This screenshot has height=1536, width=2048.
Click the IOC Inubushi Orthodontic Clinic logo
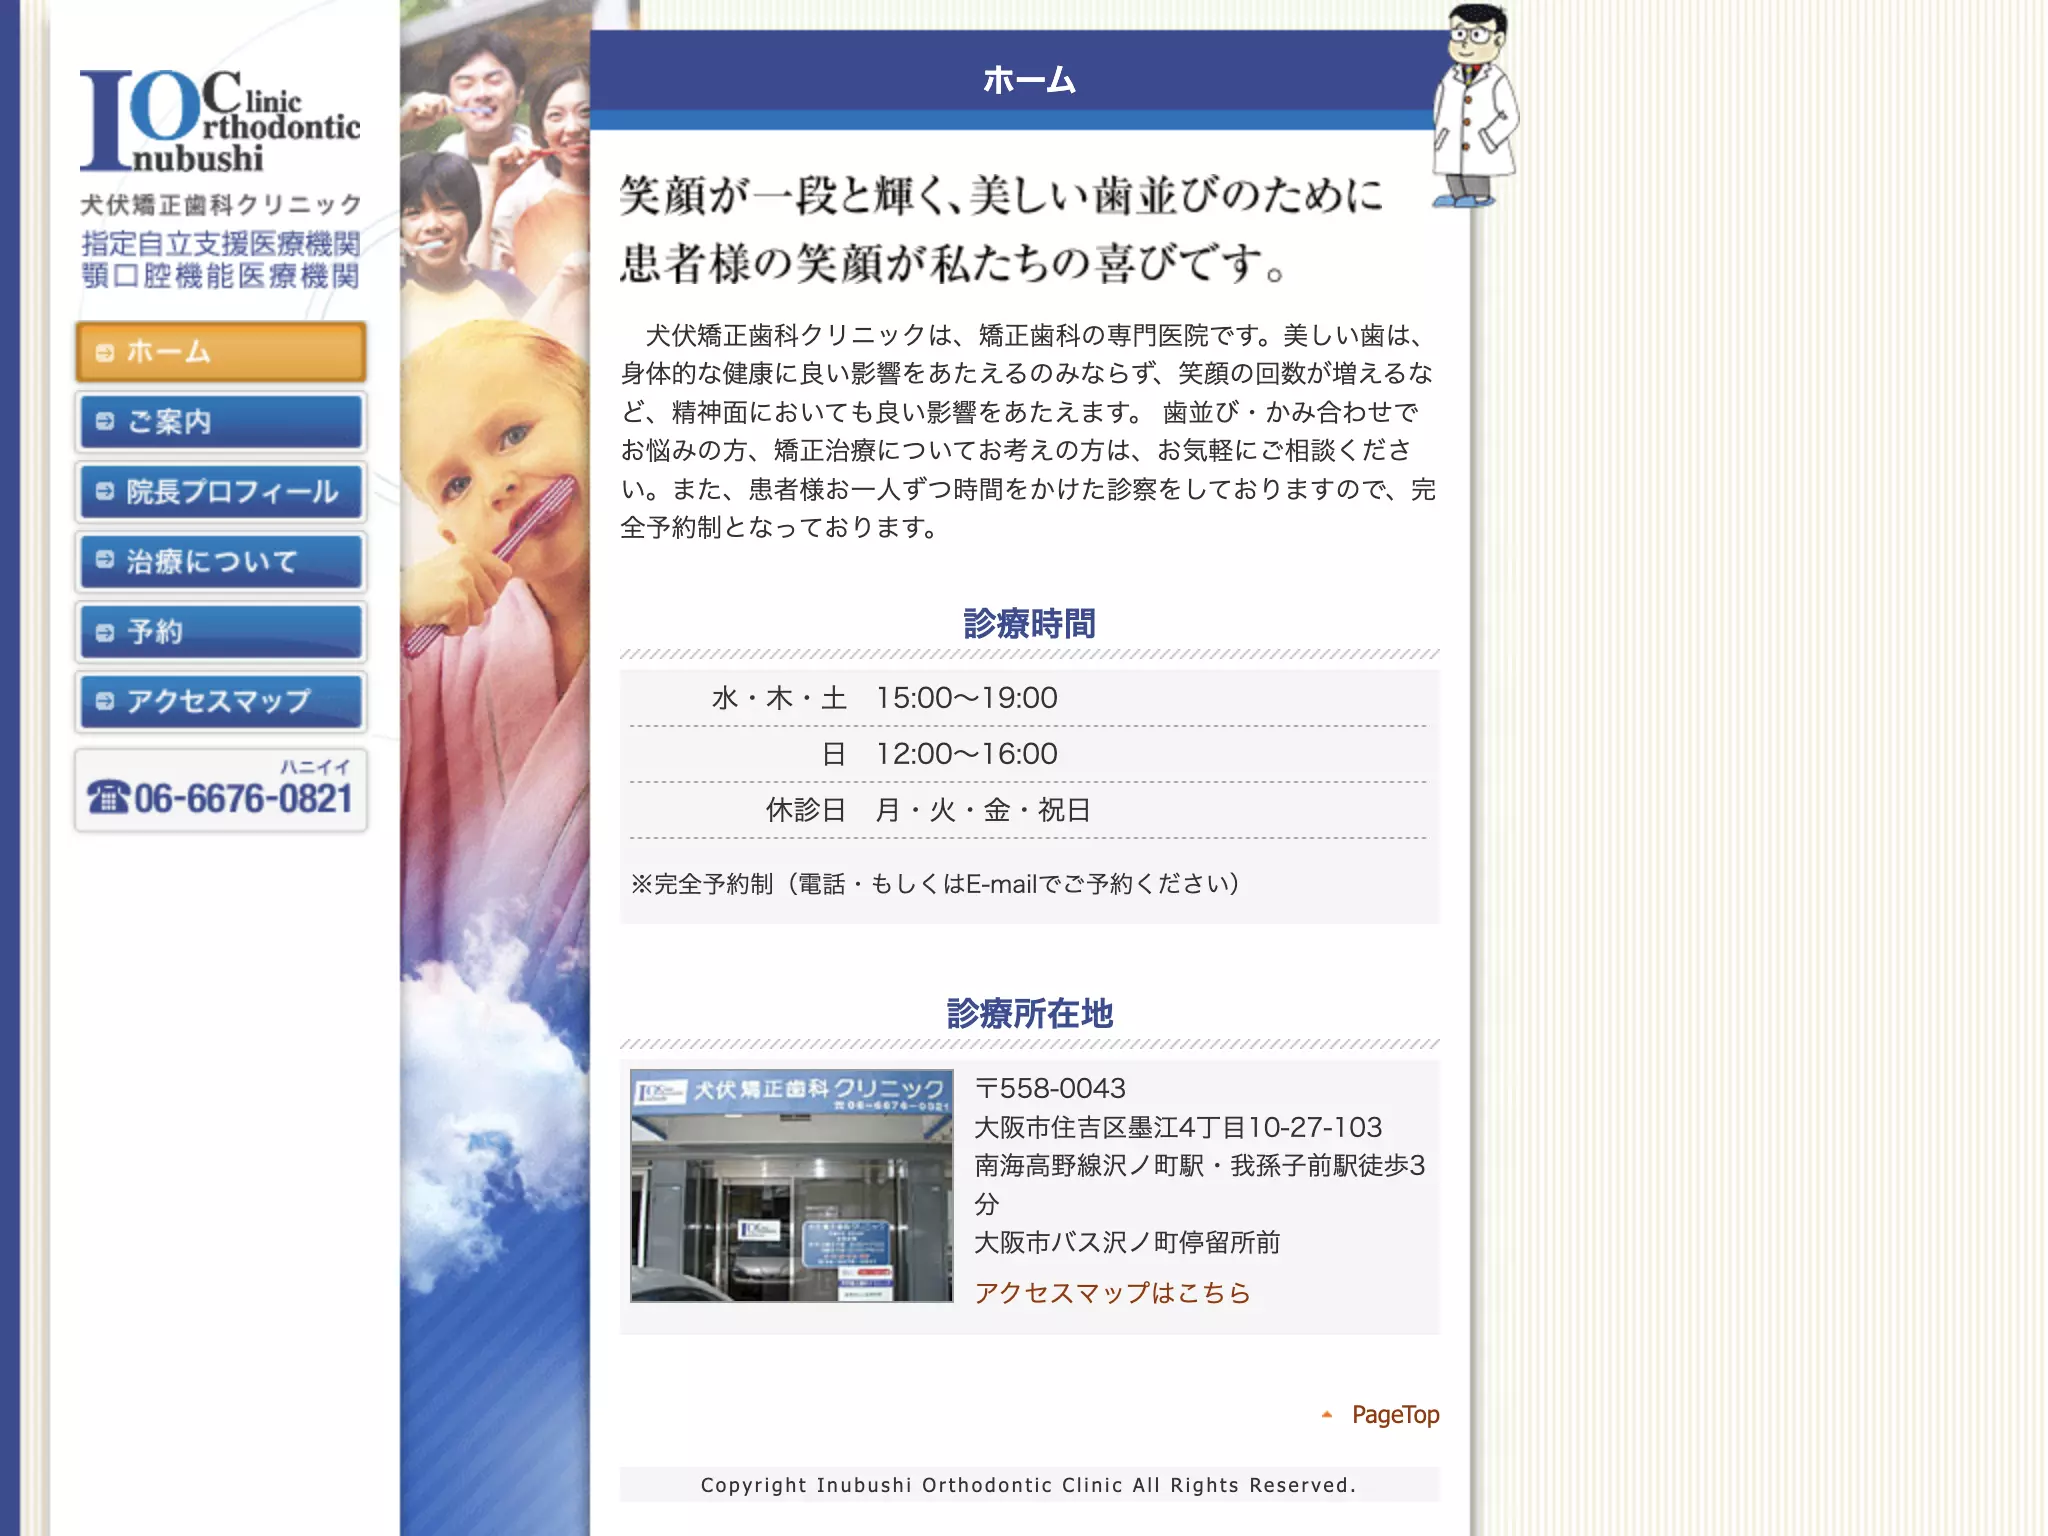pyautogui.click(x=220, y=120)
